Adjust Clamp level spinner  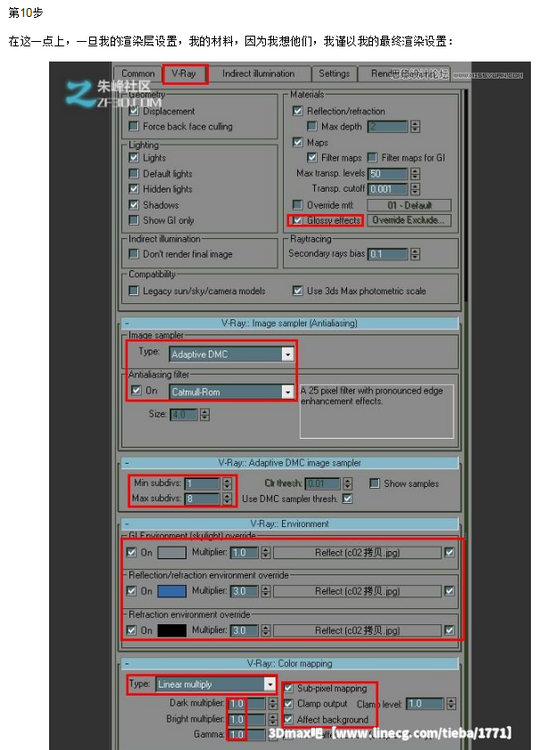tap(451, 704)
